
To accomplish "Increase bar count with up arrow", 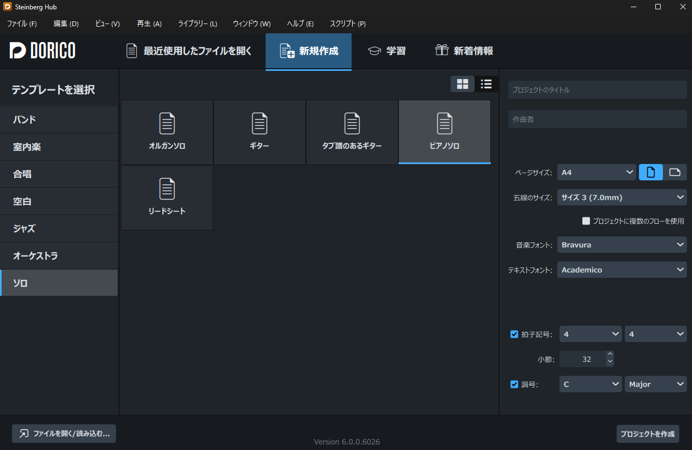I will click(610, 355).
